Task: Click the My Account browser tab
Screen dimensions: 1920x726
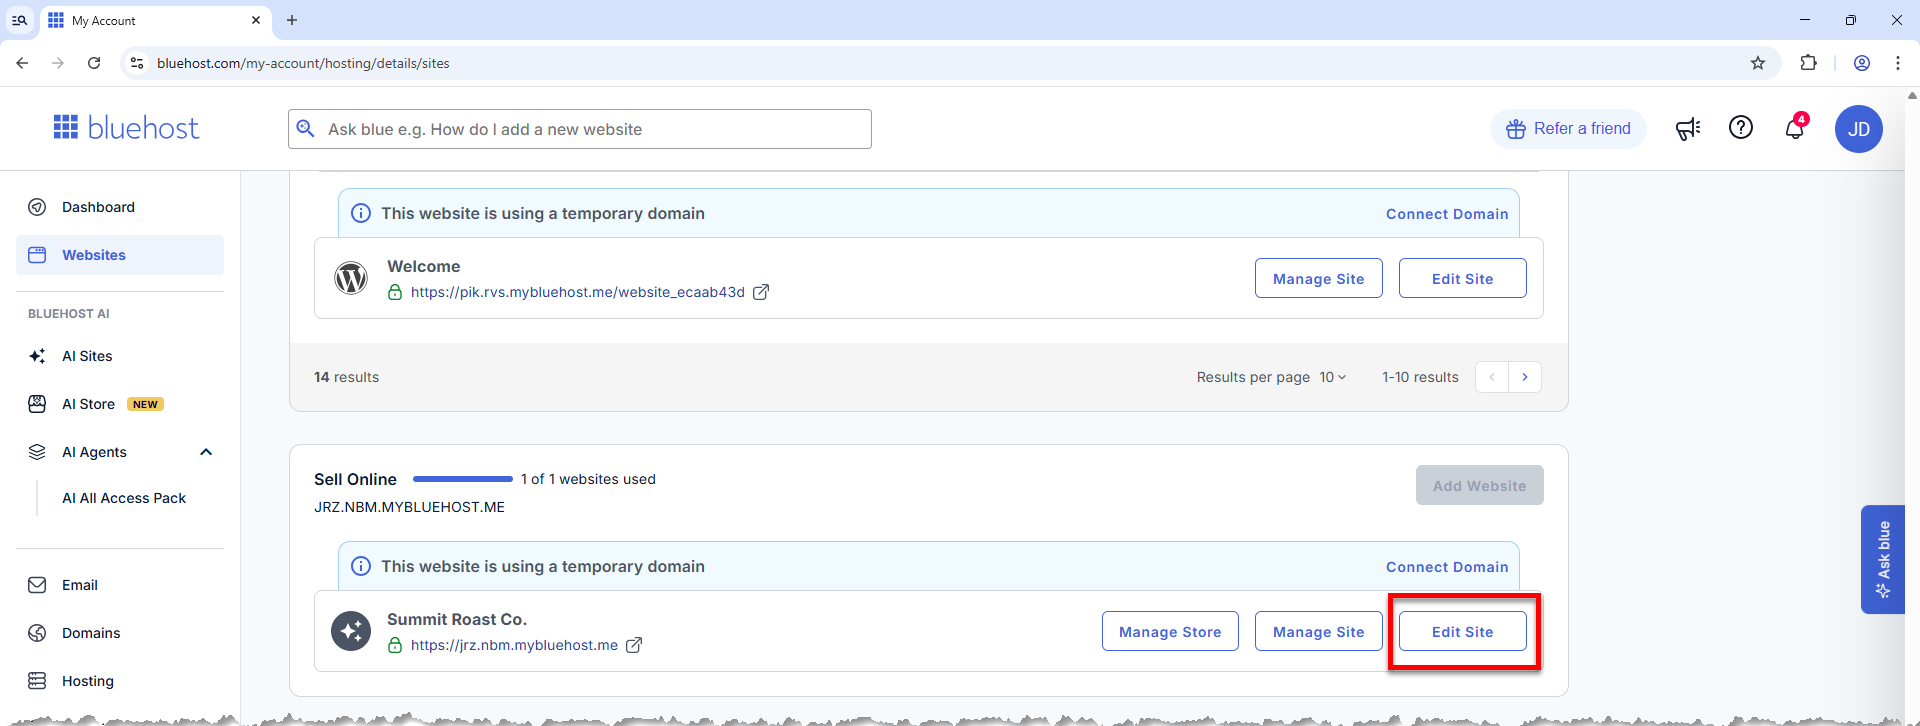Action: pyautogui.click(x=156, y=20)
